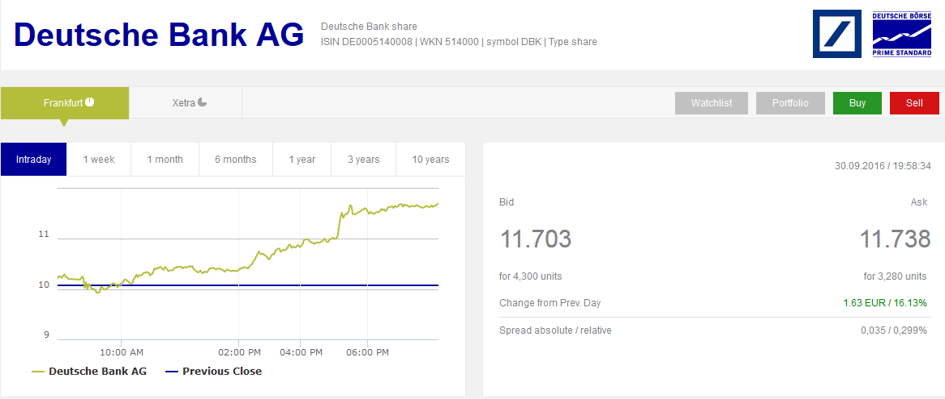This screenshot has height=399, width=945.
Task: Click the green Buy button
Action: click(x=857, y=103)
